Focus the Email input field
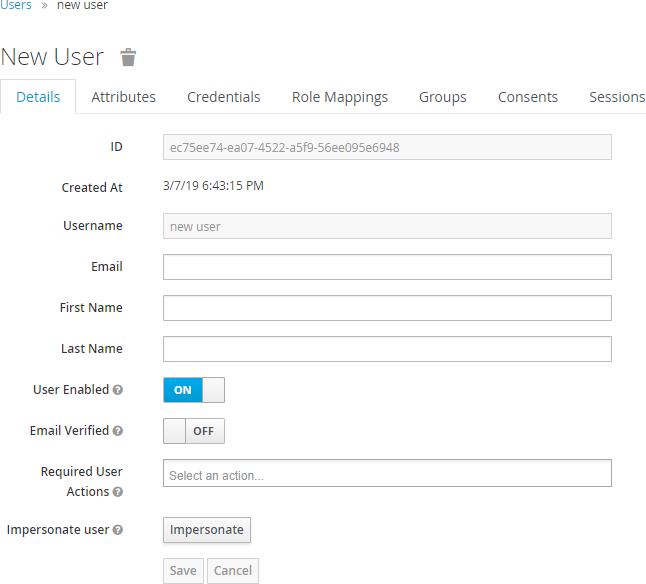 tap(387, 267)
